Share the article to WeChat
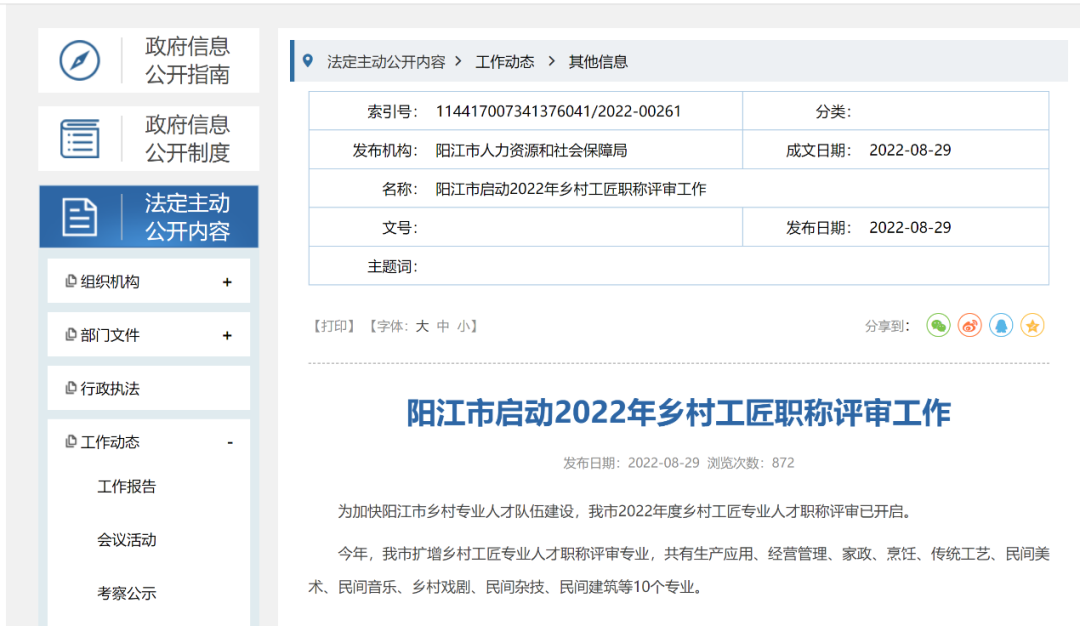 point(937,325)
